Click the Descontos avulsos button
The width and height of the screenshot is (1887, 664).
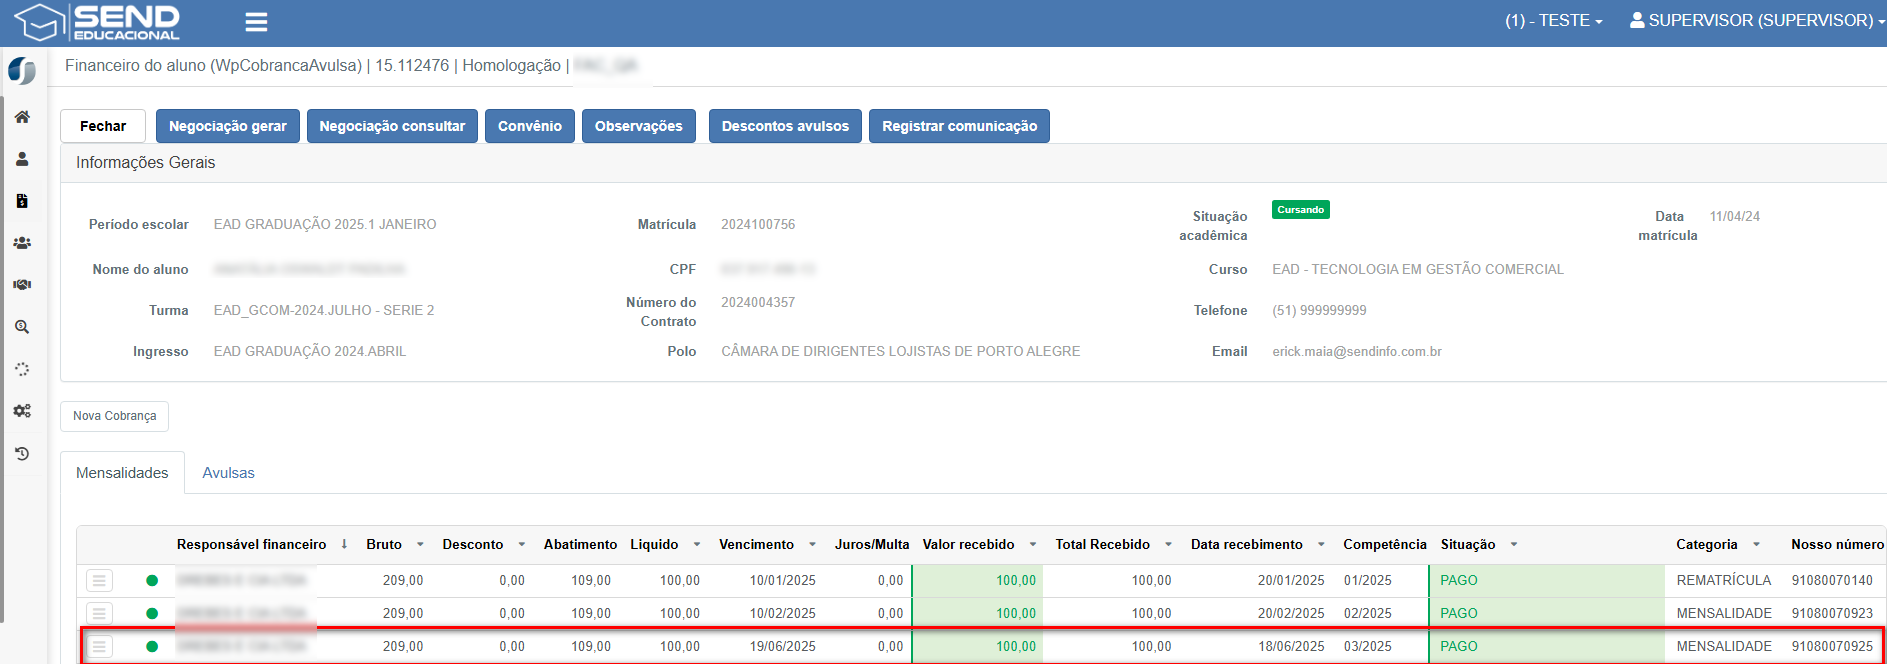point(785,126)
